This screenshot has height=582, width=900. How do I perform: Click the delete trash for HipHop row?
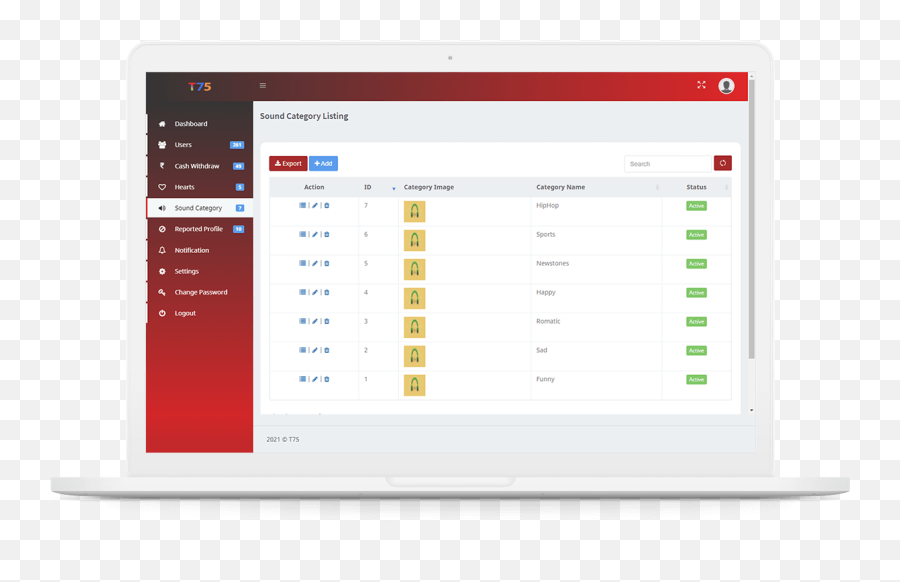327,205
